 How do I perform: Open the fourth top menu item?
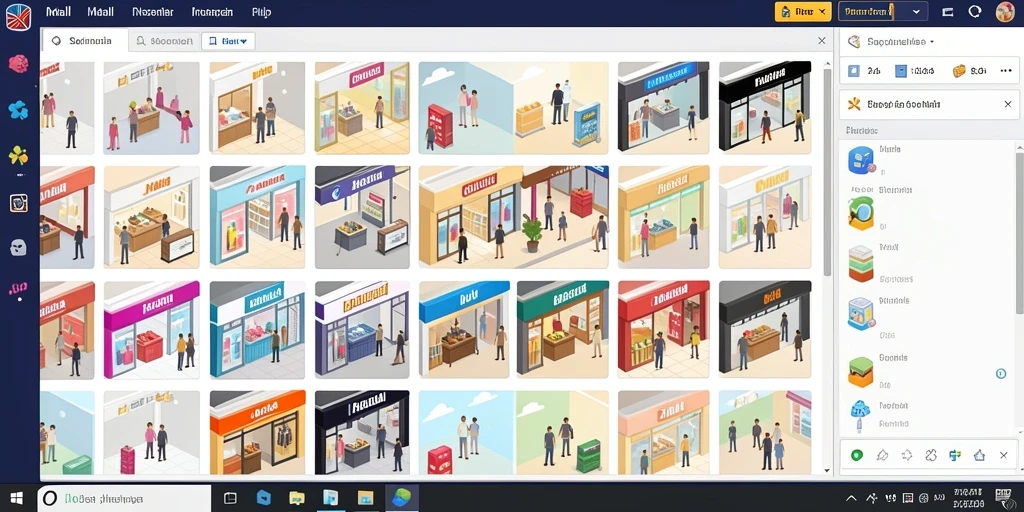(x=213, y=12)
